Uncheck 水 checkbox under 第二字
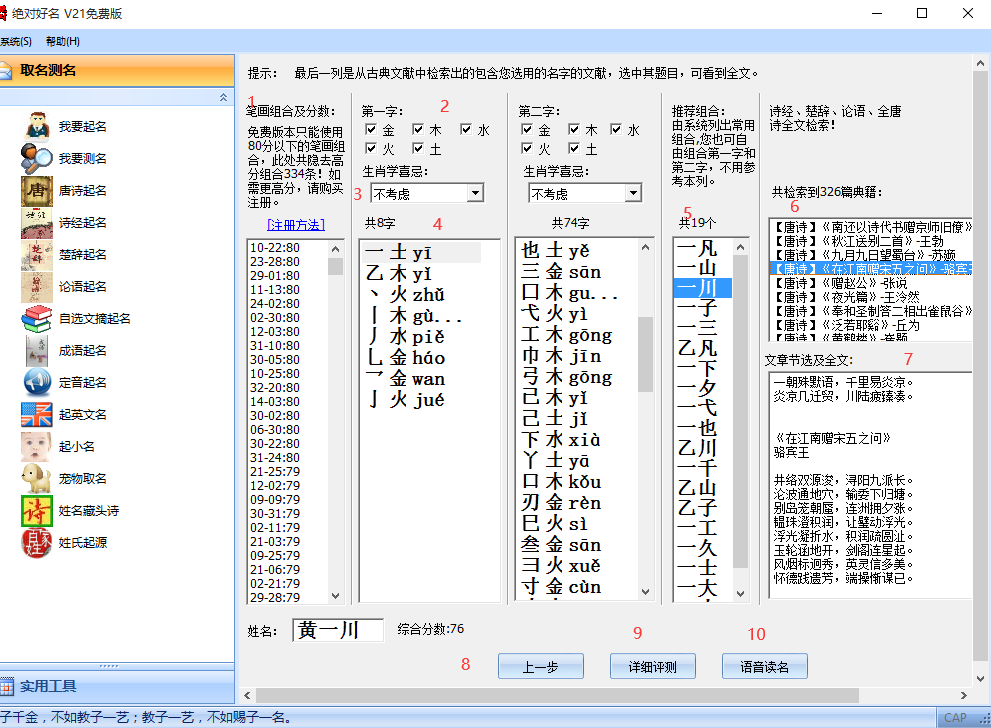 click(617, 130)
